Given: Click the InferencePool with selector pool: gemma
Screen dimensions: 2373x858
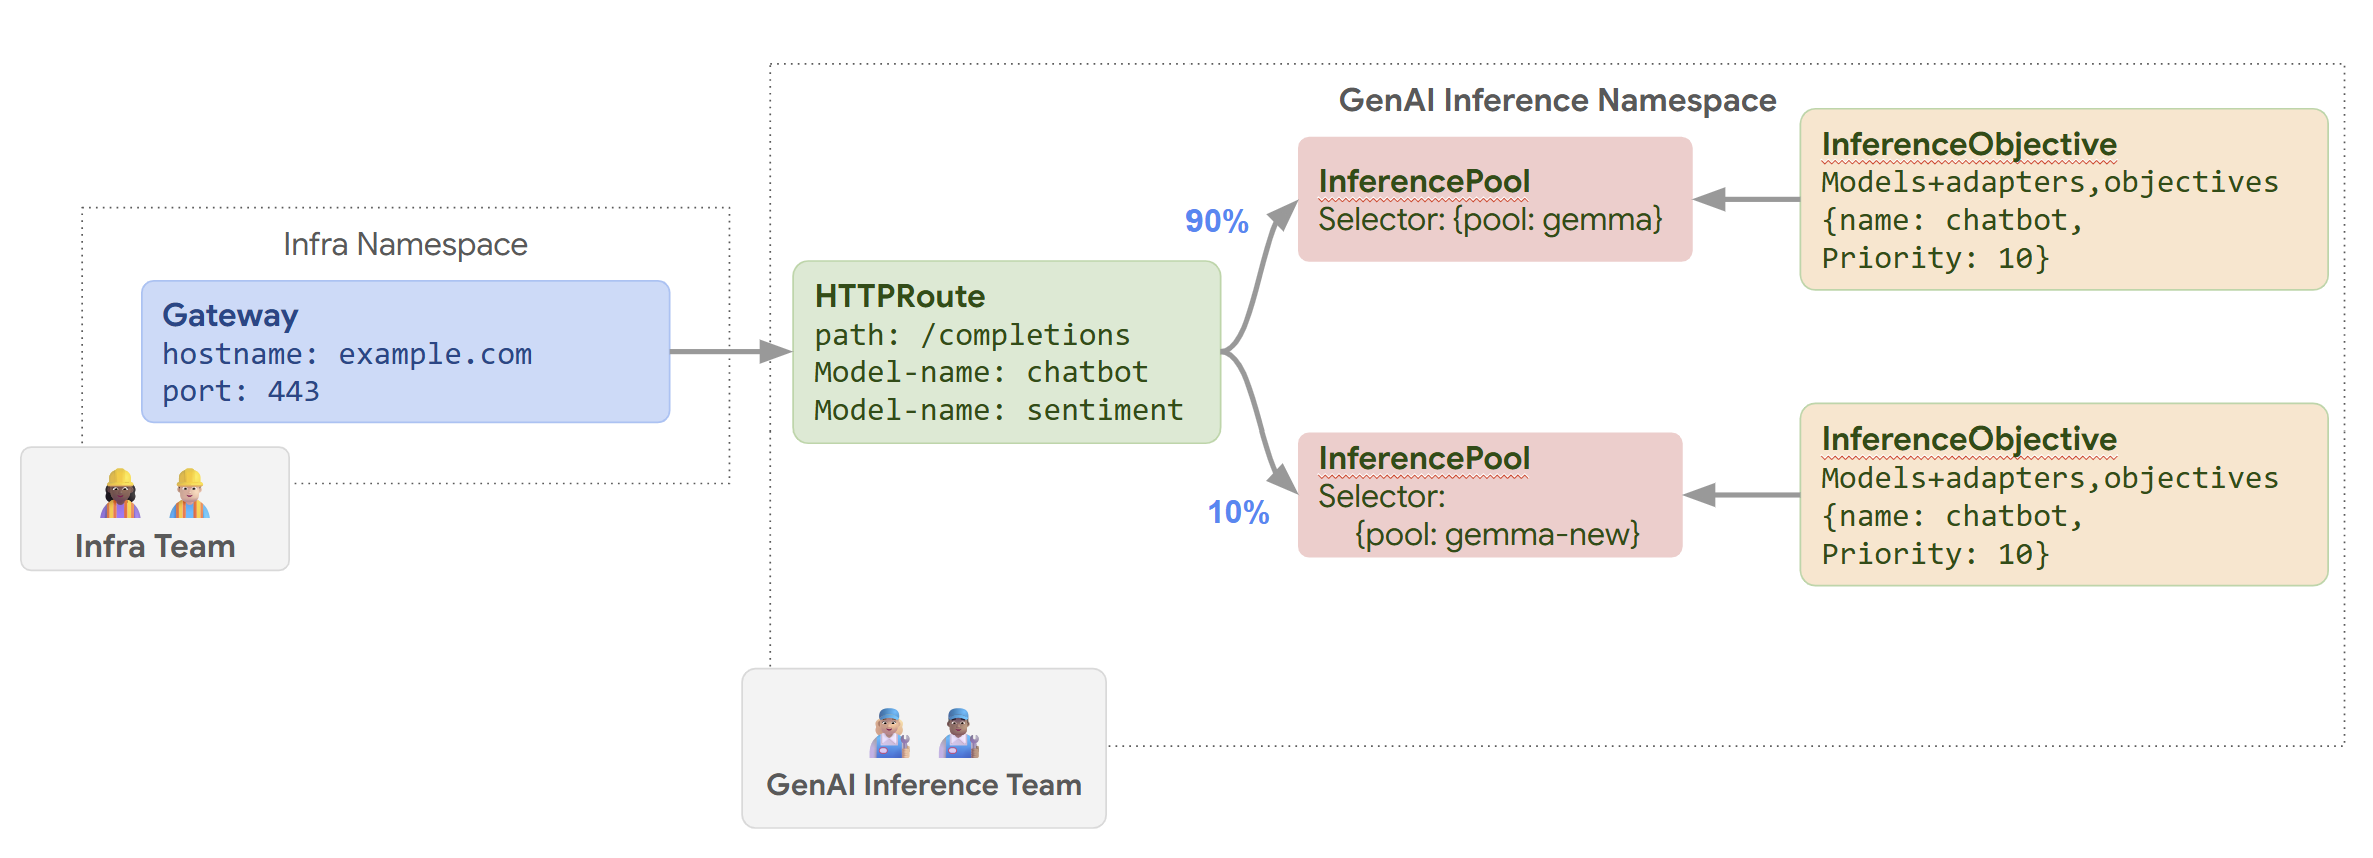Looking at the screenshot, I should tap(1494, 199).
